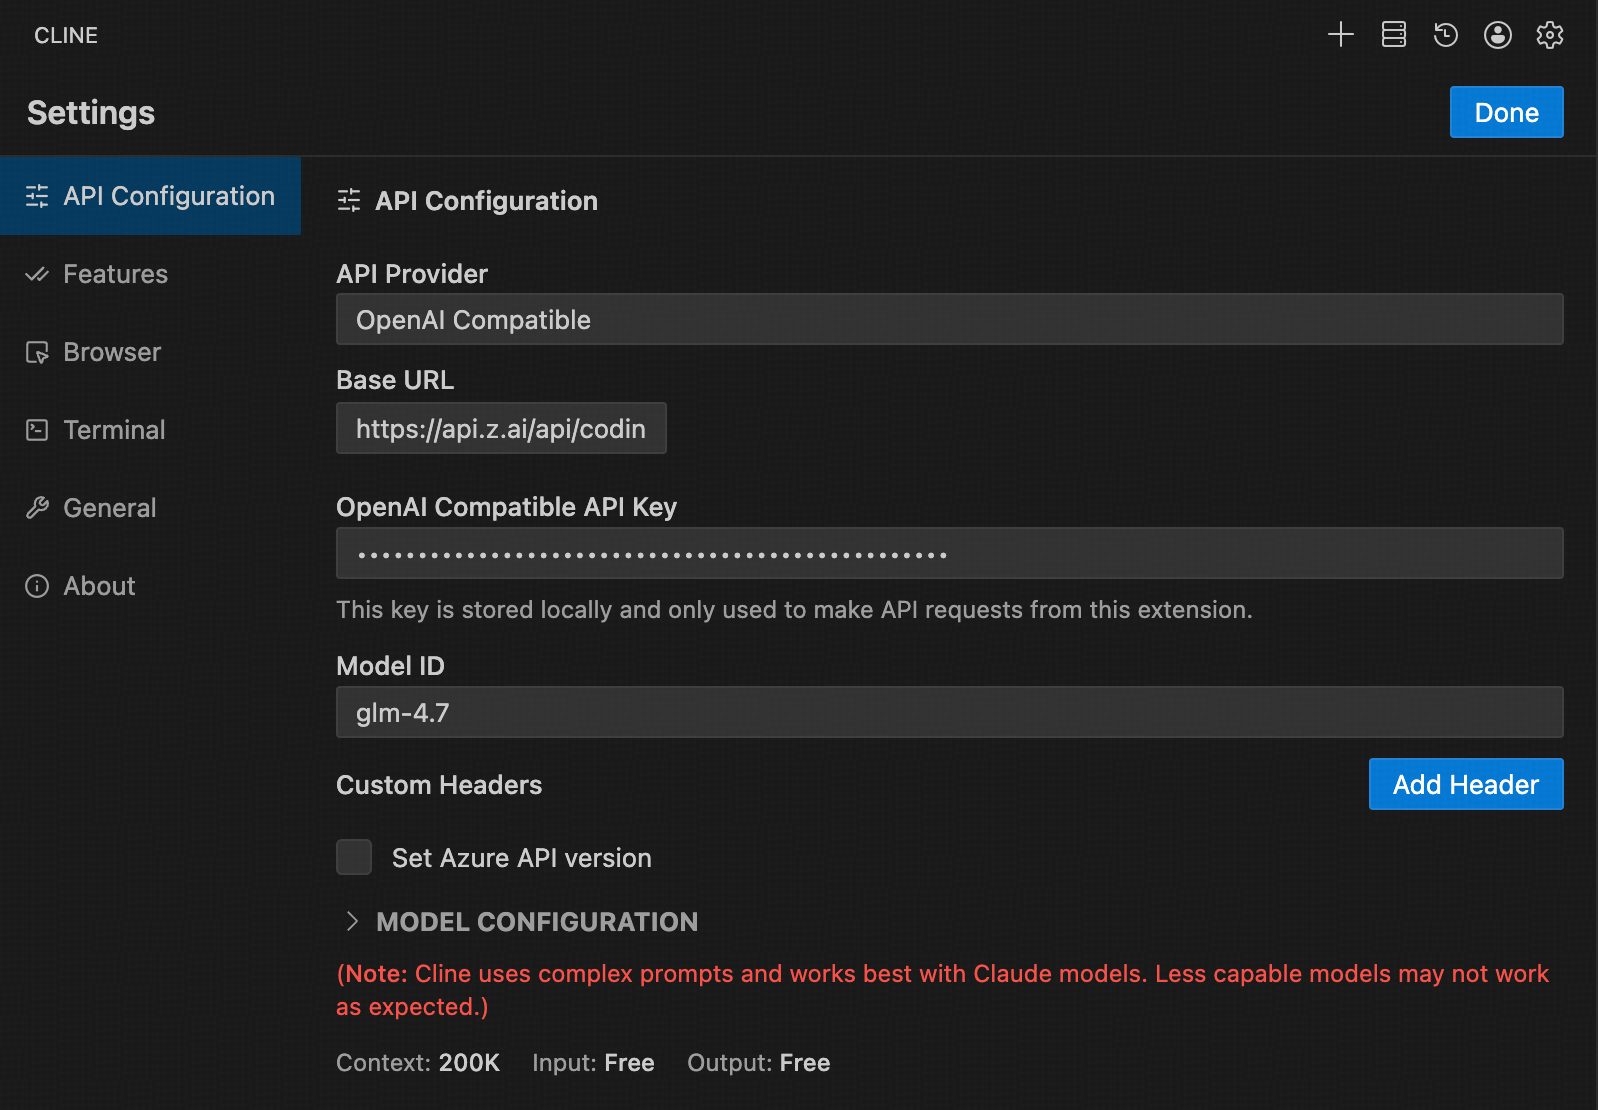Image resolution: width=1598 pixels, height=1110 pixels.
Task: Click the Terminal sidebar icon
Action: point(37,430)
